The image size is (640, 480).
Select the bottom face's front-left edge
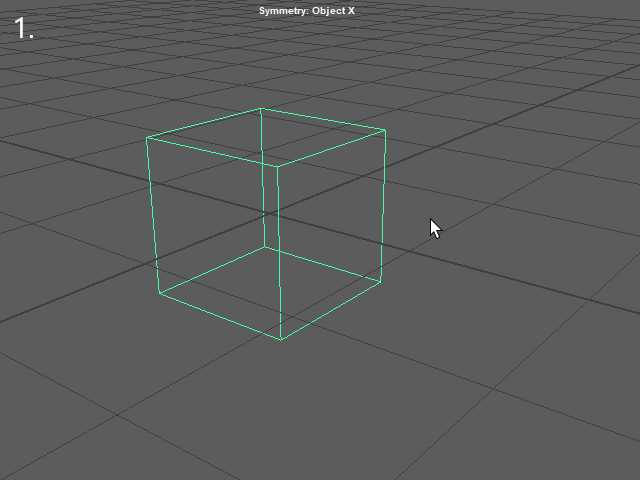pos(220,316)
